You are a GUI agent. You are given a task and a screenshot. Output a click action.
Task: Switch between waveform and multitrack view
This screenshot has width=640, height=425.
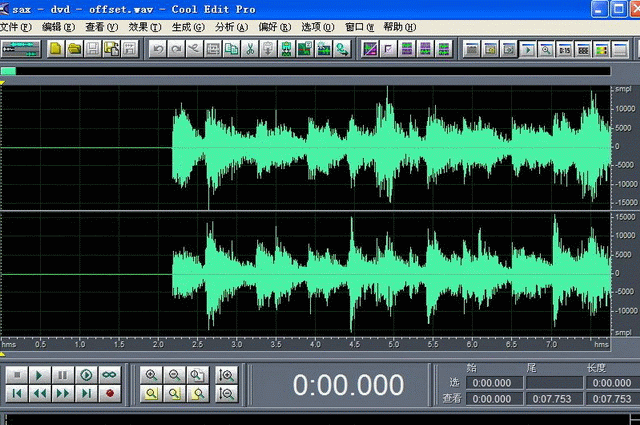point(21,49)
